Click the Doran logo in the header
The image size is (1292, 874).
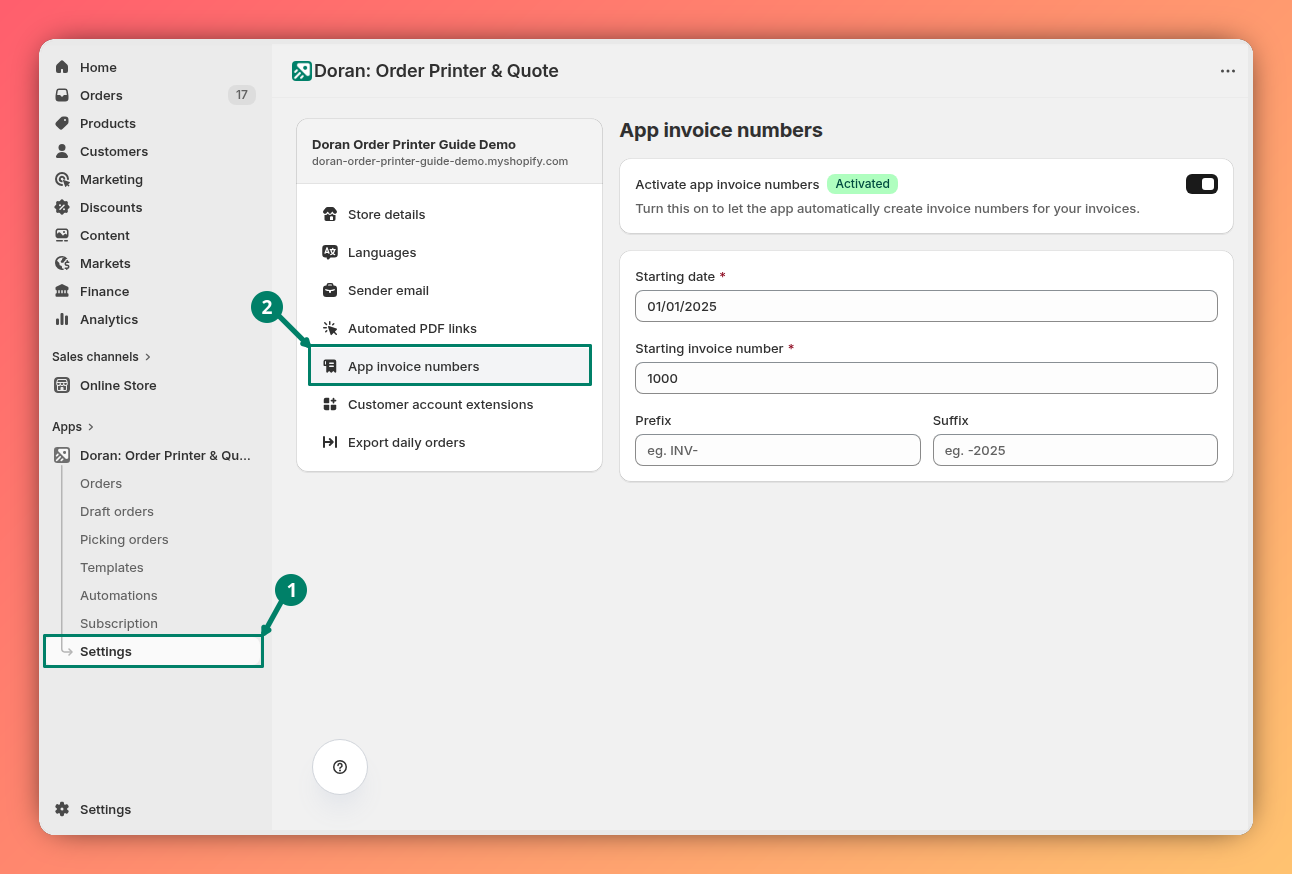[x=302, y=71]
